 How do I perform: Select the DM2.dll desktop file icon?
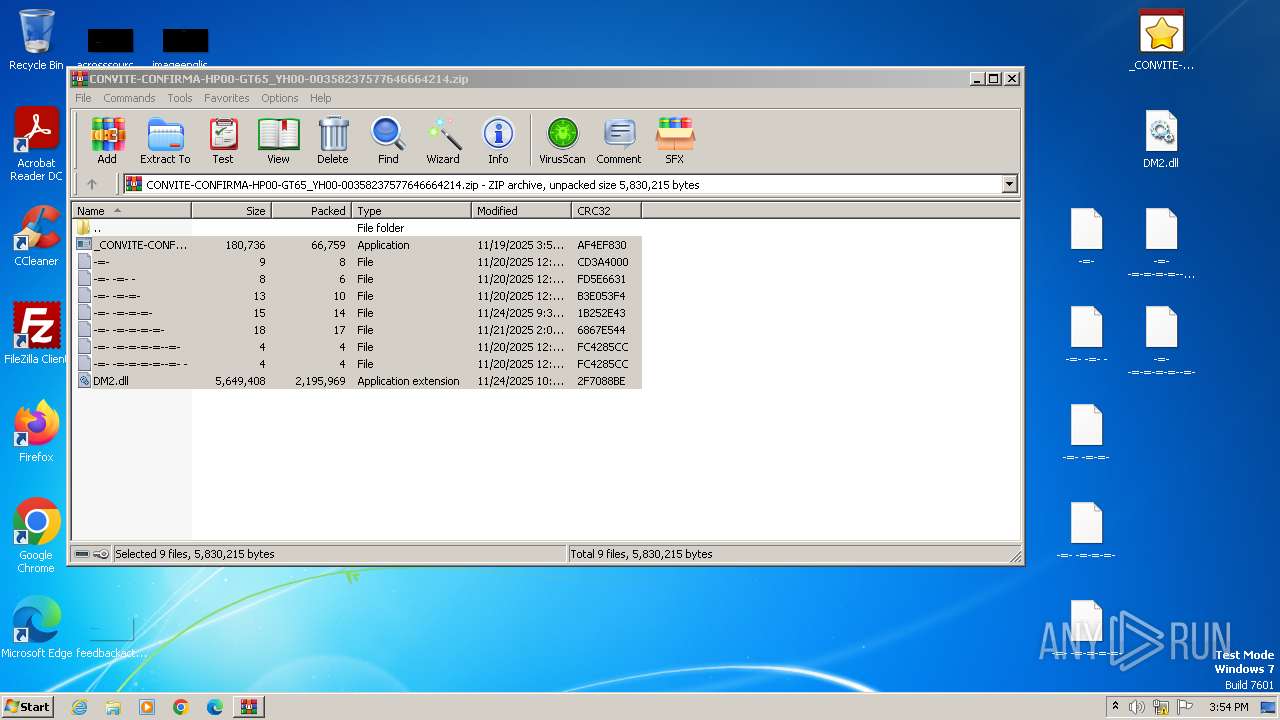click(x=1161, y=138)
